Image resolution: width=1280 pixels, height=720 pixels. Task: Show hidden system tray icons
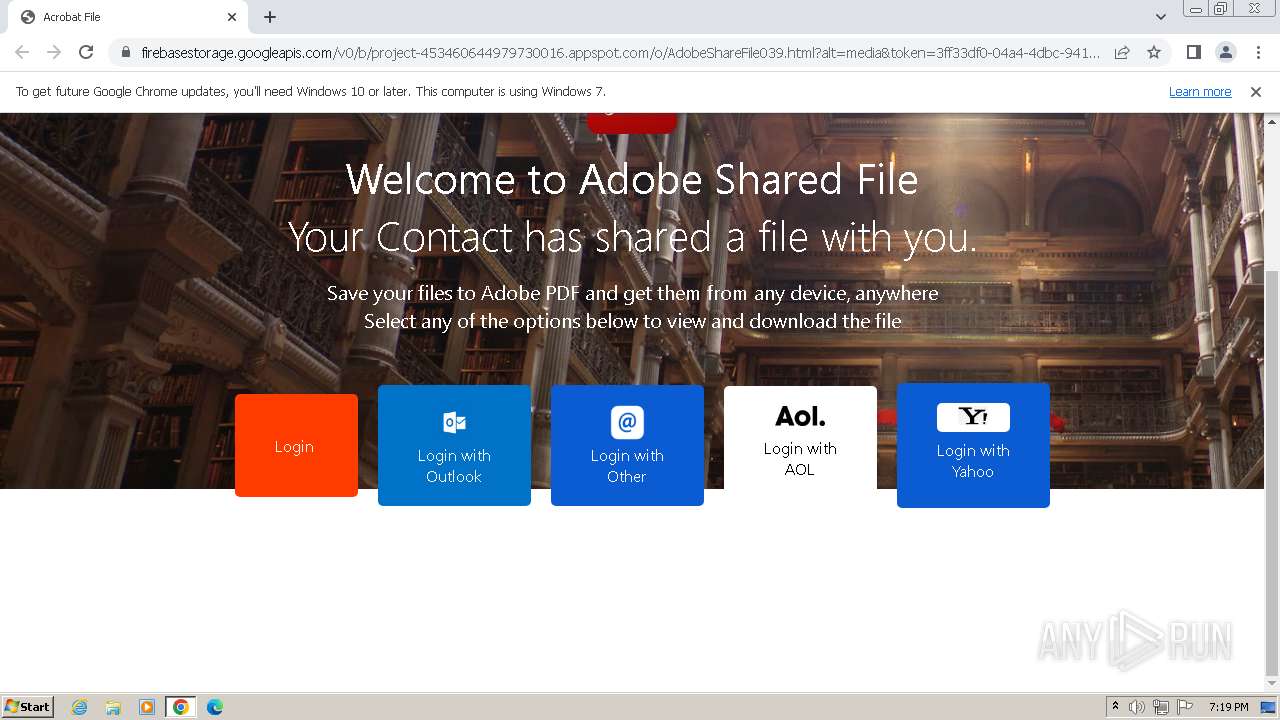1115,707
